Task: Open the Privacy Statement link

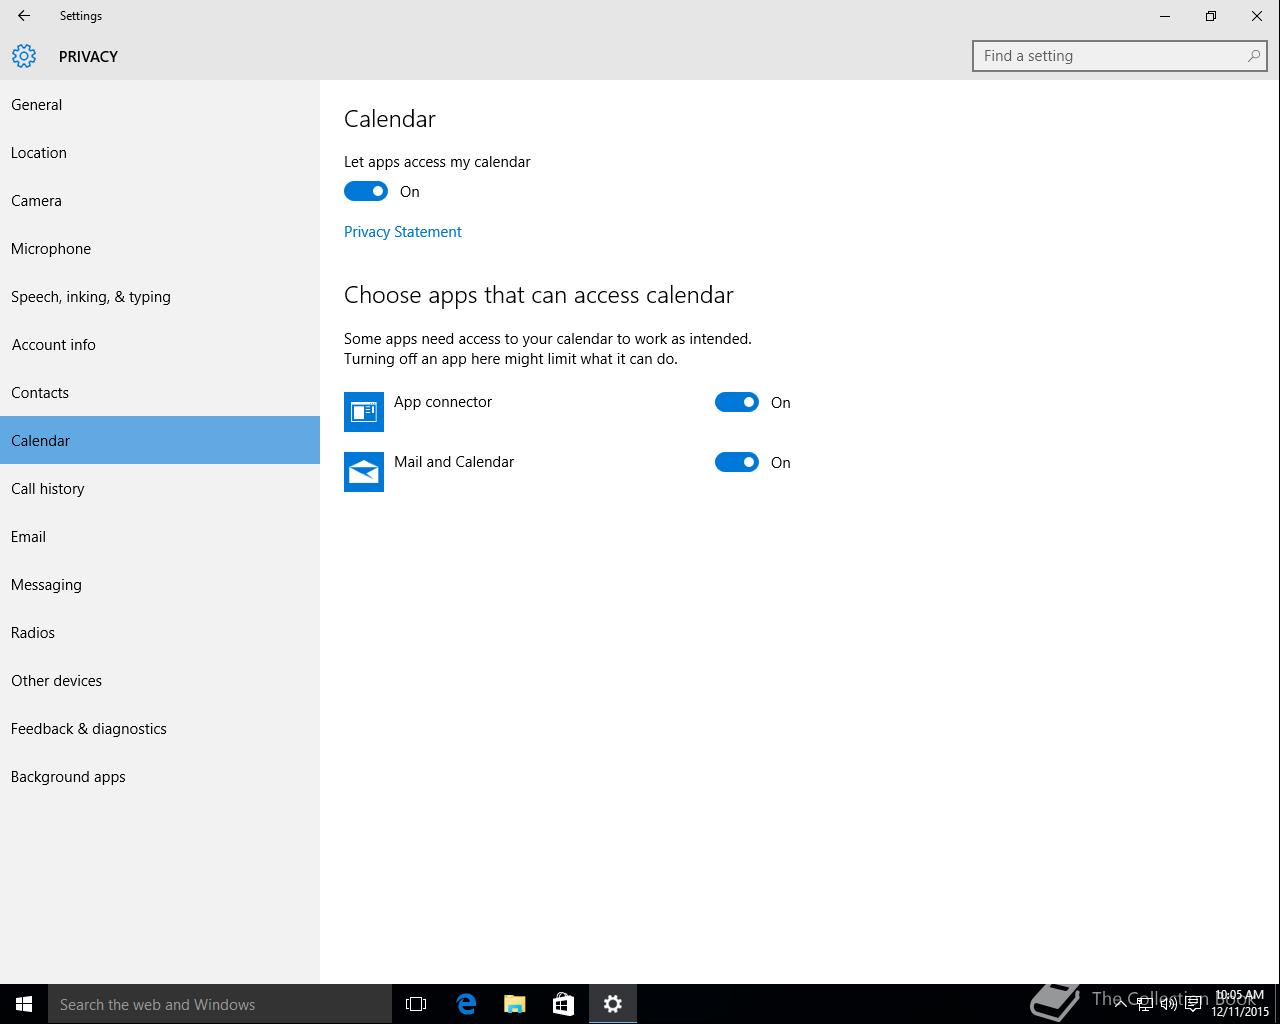Action: click(403, 232)
